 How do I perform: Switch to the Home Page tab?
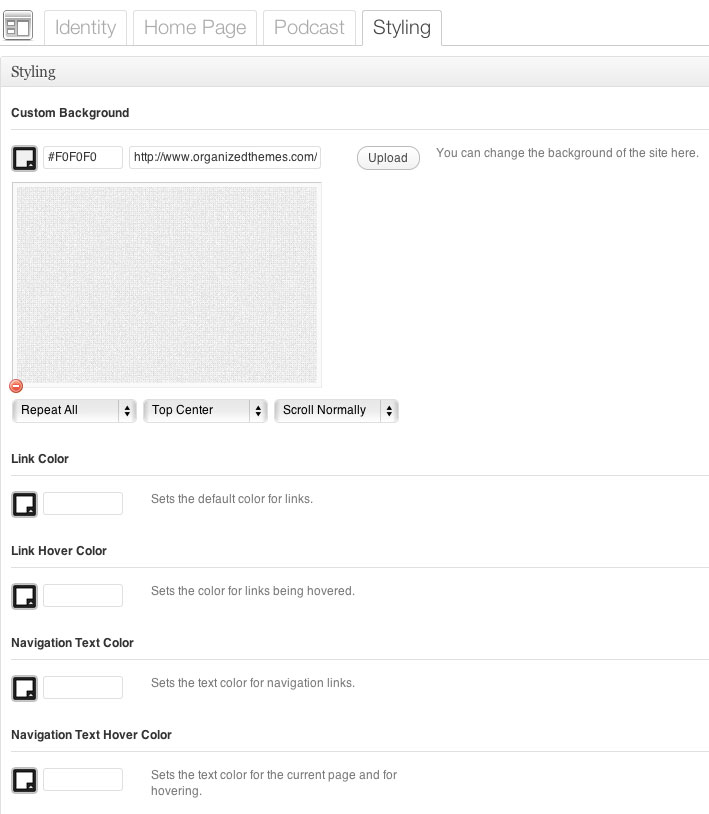pyautogui.click(x=195, y=27)
